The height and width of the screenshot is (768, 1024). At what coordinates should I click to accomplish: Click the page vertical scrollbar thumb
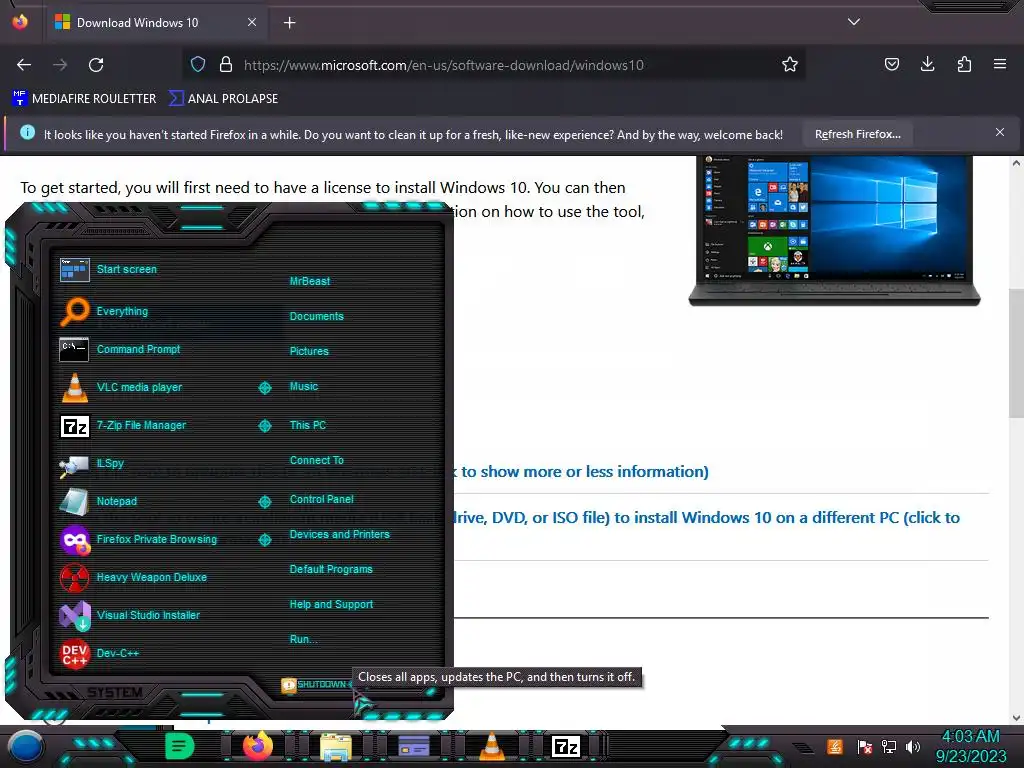(x=1016, y=353)
